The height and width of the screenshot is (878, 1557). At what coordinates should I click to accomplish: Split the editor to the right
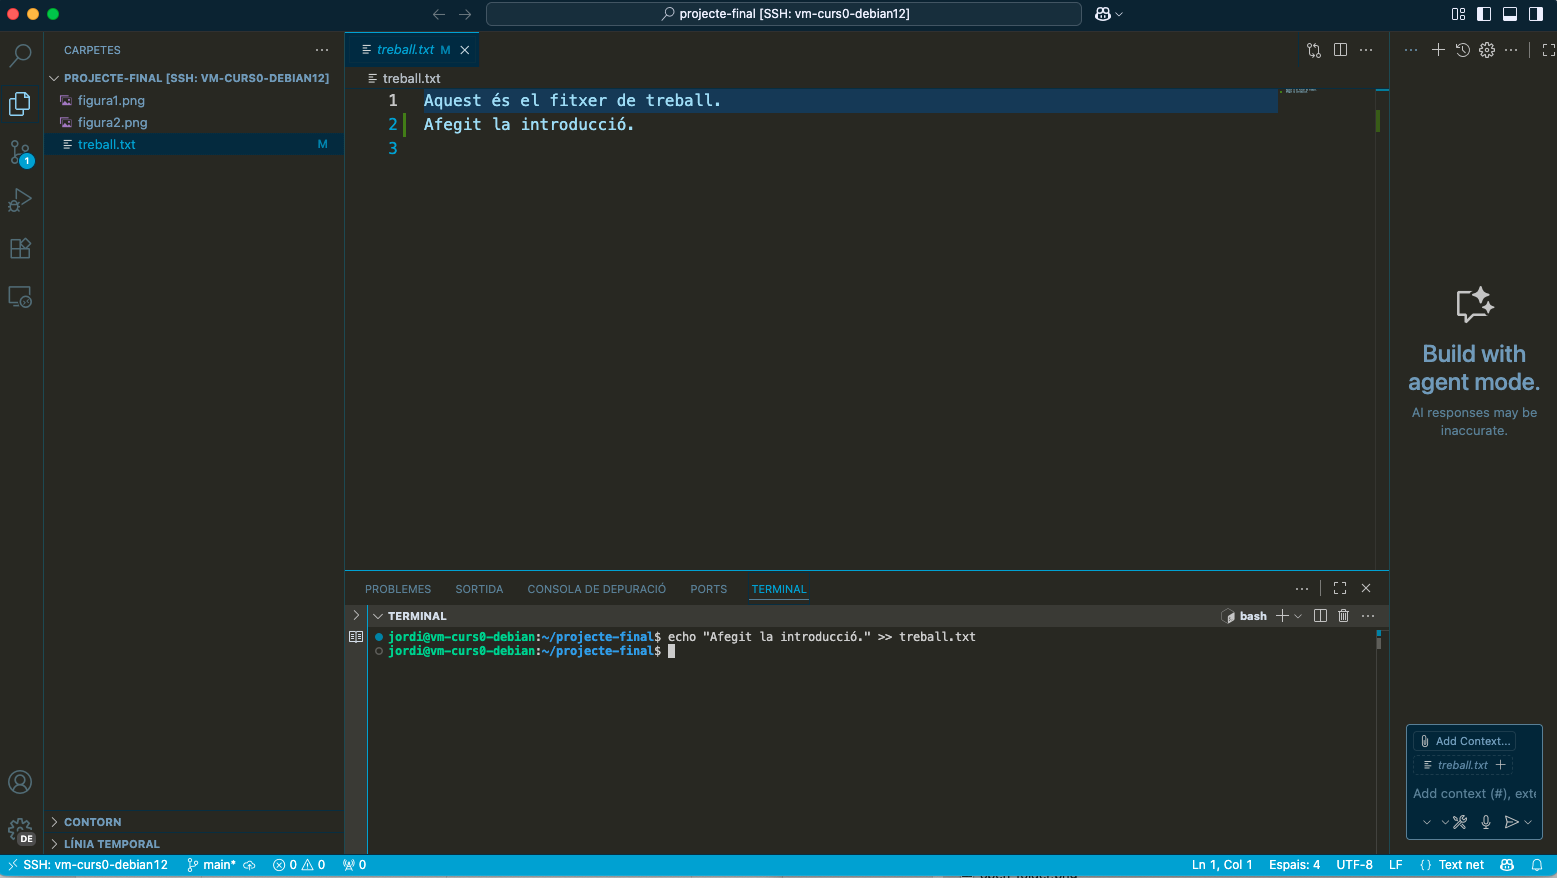pos(1340,50)
